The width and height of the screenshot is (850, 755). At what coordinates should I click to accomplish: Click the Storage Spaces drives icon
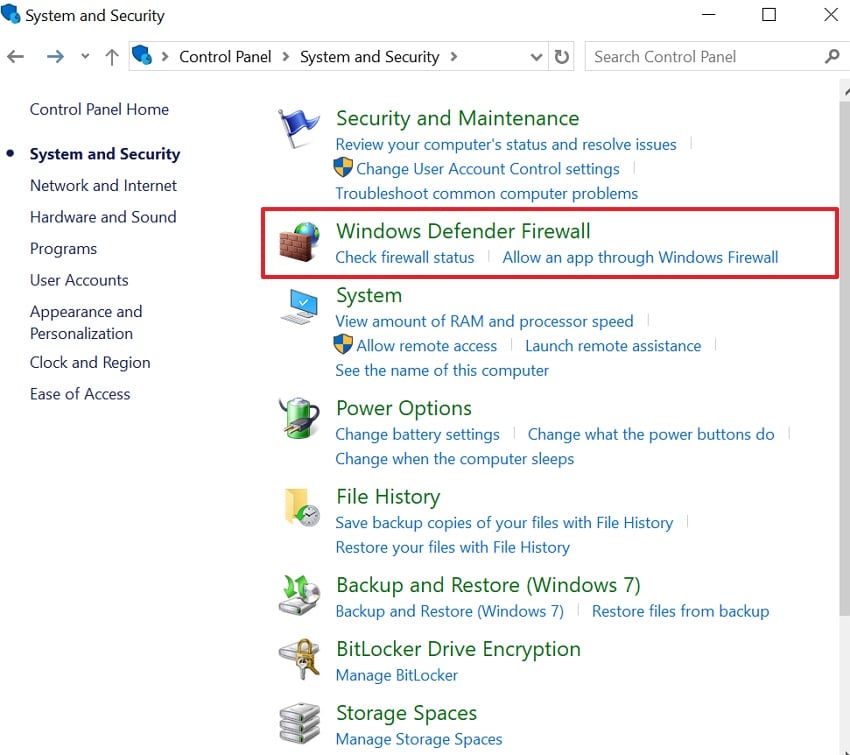pyautogui.click(x=298, y=723)
